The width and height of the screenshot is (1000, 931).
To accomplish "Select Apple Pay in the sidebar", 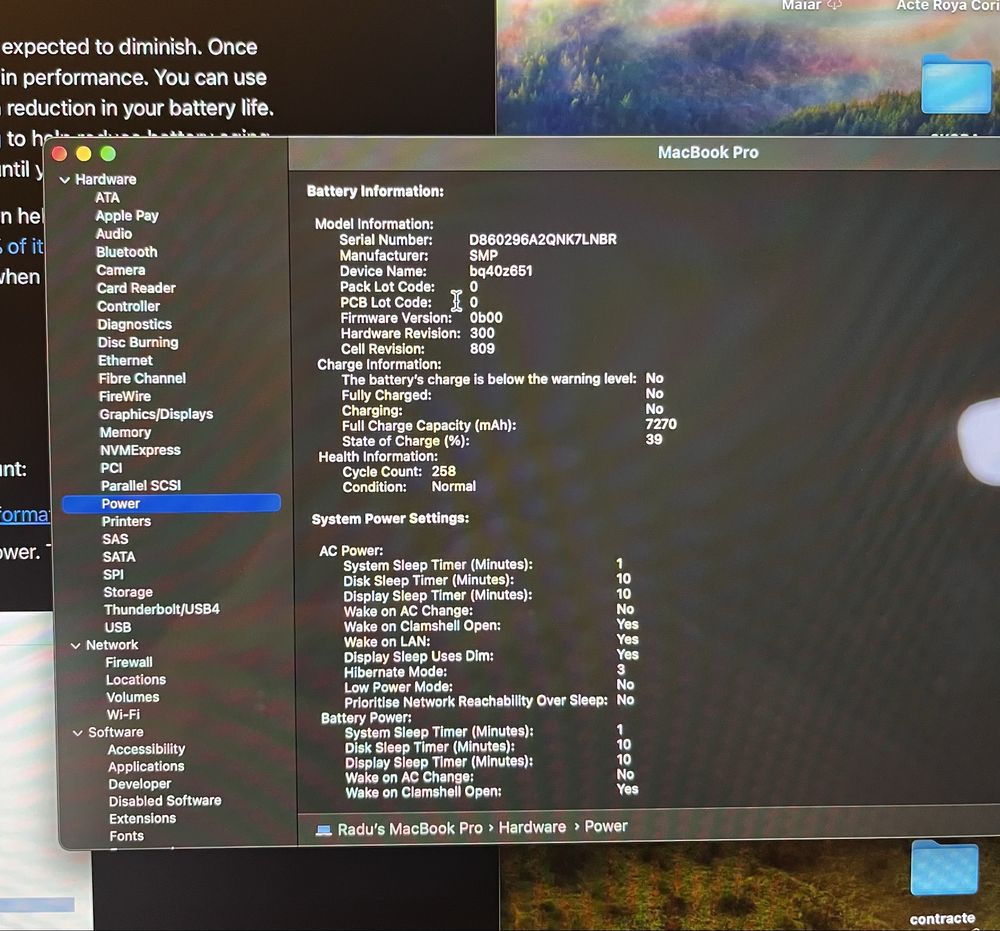I will 127,216.
